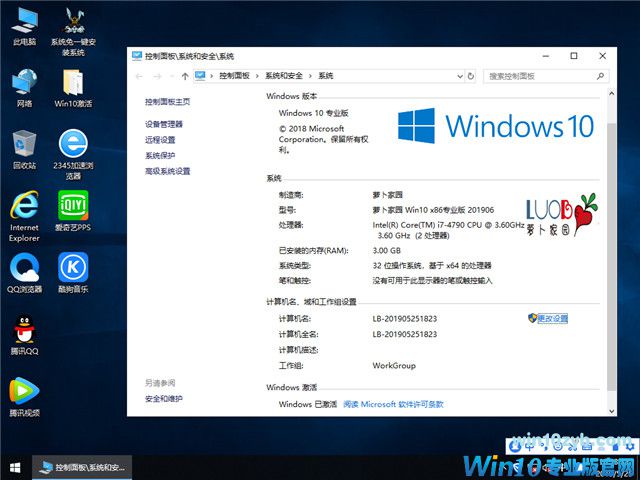Select the Internet Explorer desktop icon
Image resolution: width=640 pixels, height=480 pixels.
point(24,216)
